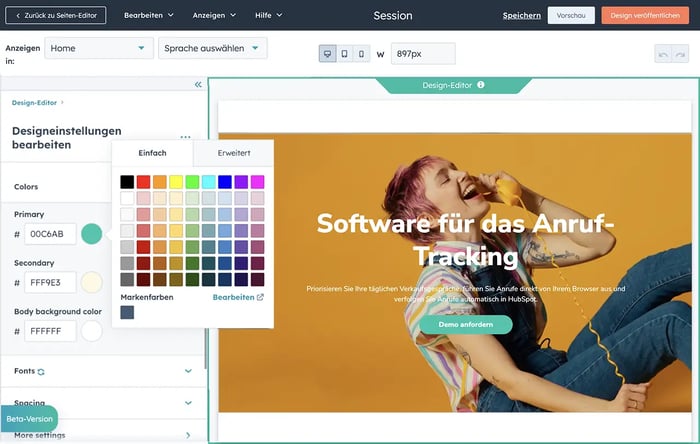The image size is (700, 444).
Task: Click the left panel scrollbar
Action: [x=205, y=348]
